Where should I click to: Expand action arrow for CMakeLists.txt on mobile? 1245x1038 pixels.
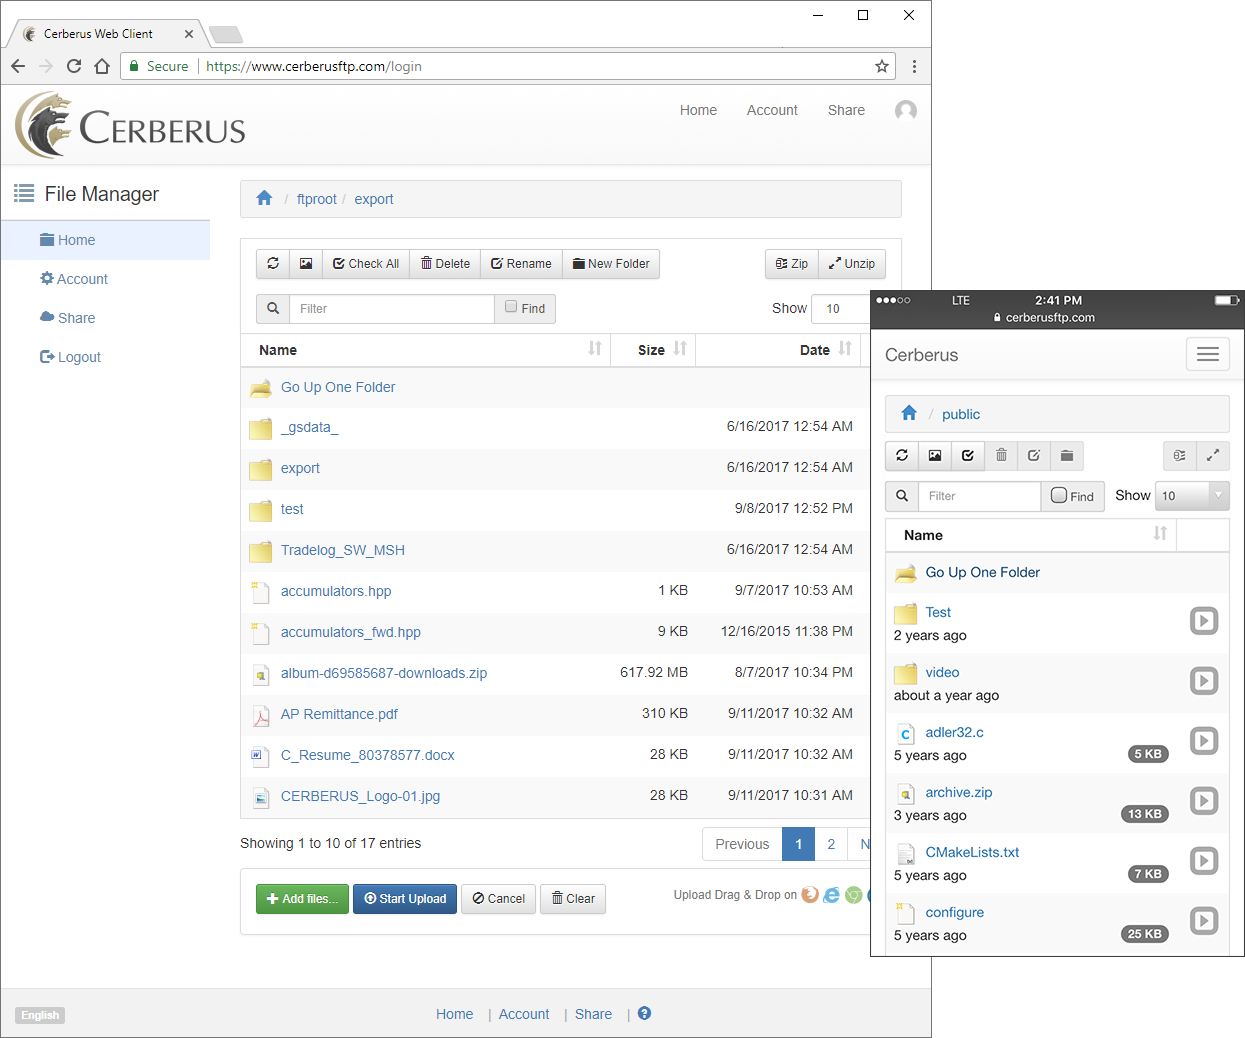pyautogui.click(x=1204, y=861)
